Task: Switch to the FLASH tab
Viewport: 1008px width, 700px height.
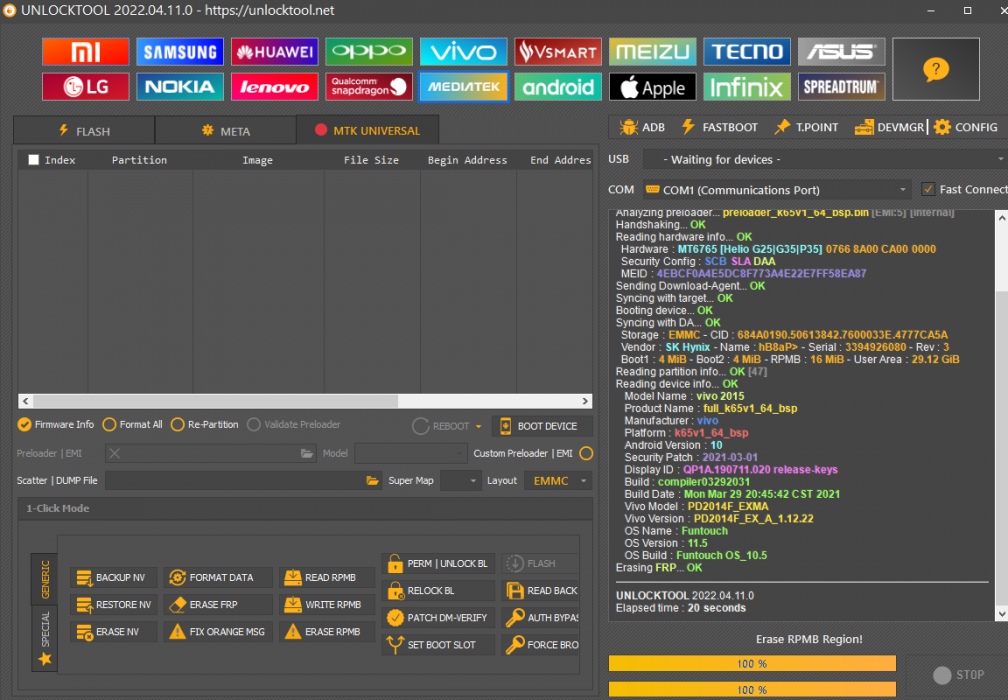Action: click(x=84, y=131)
